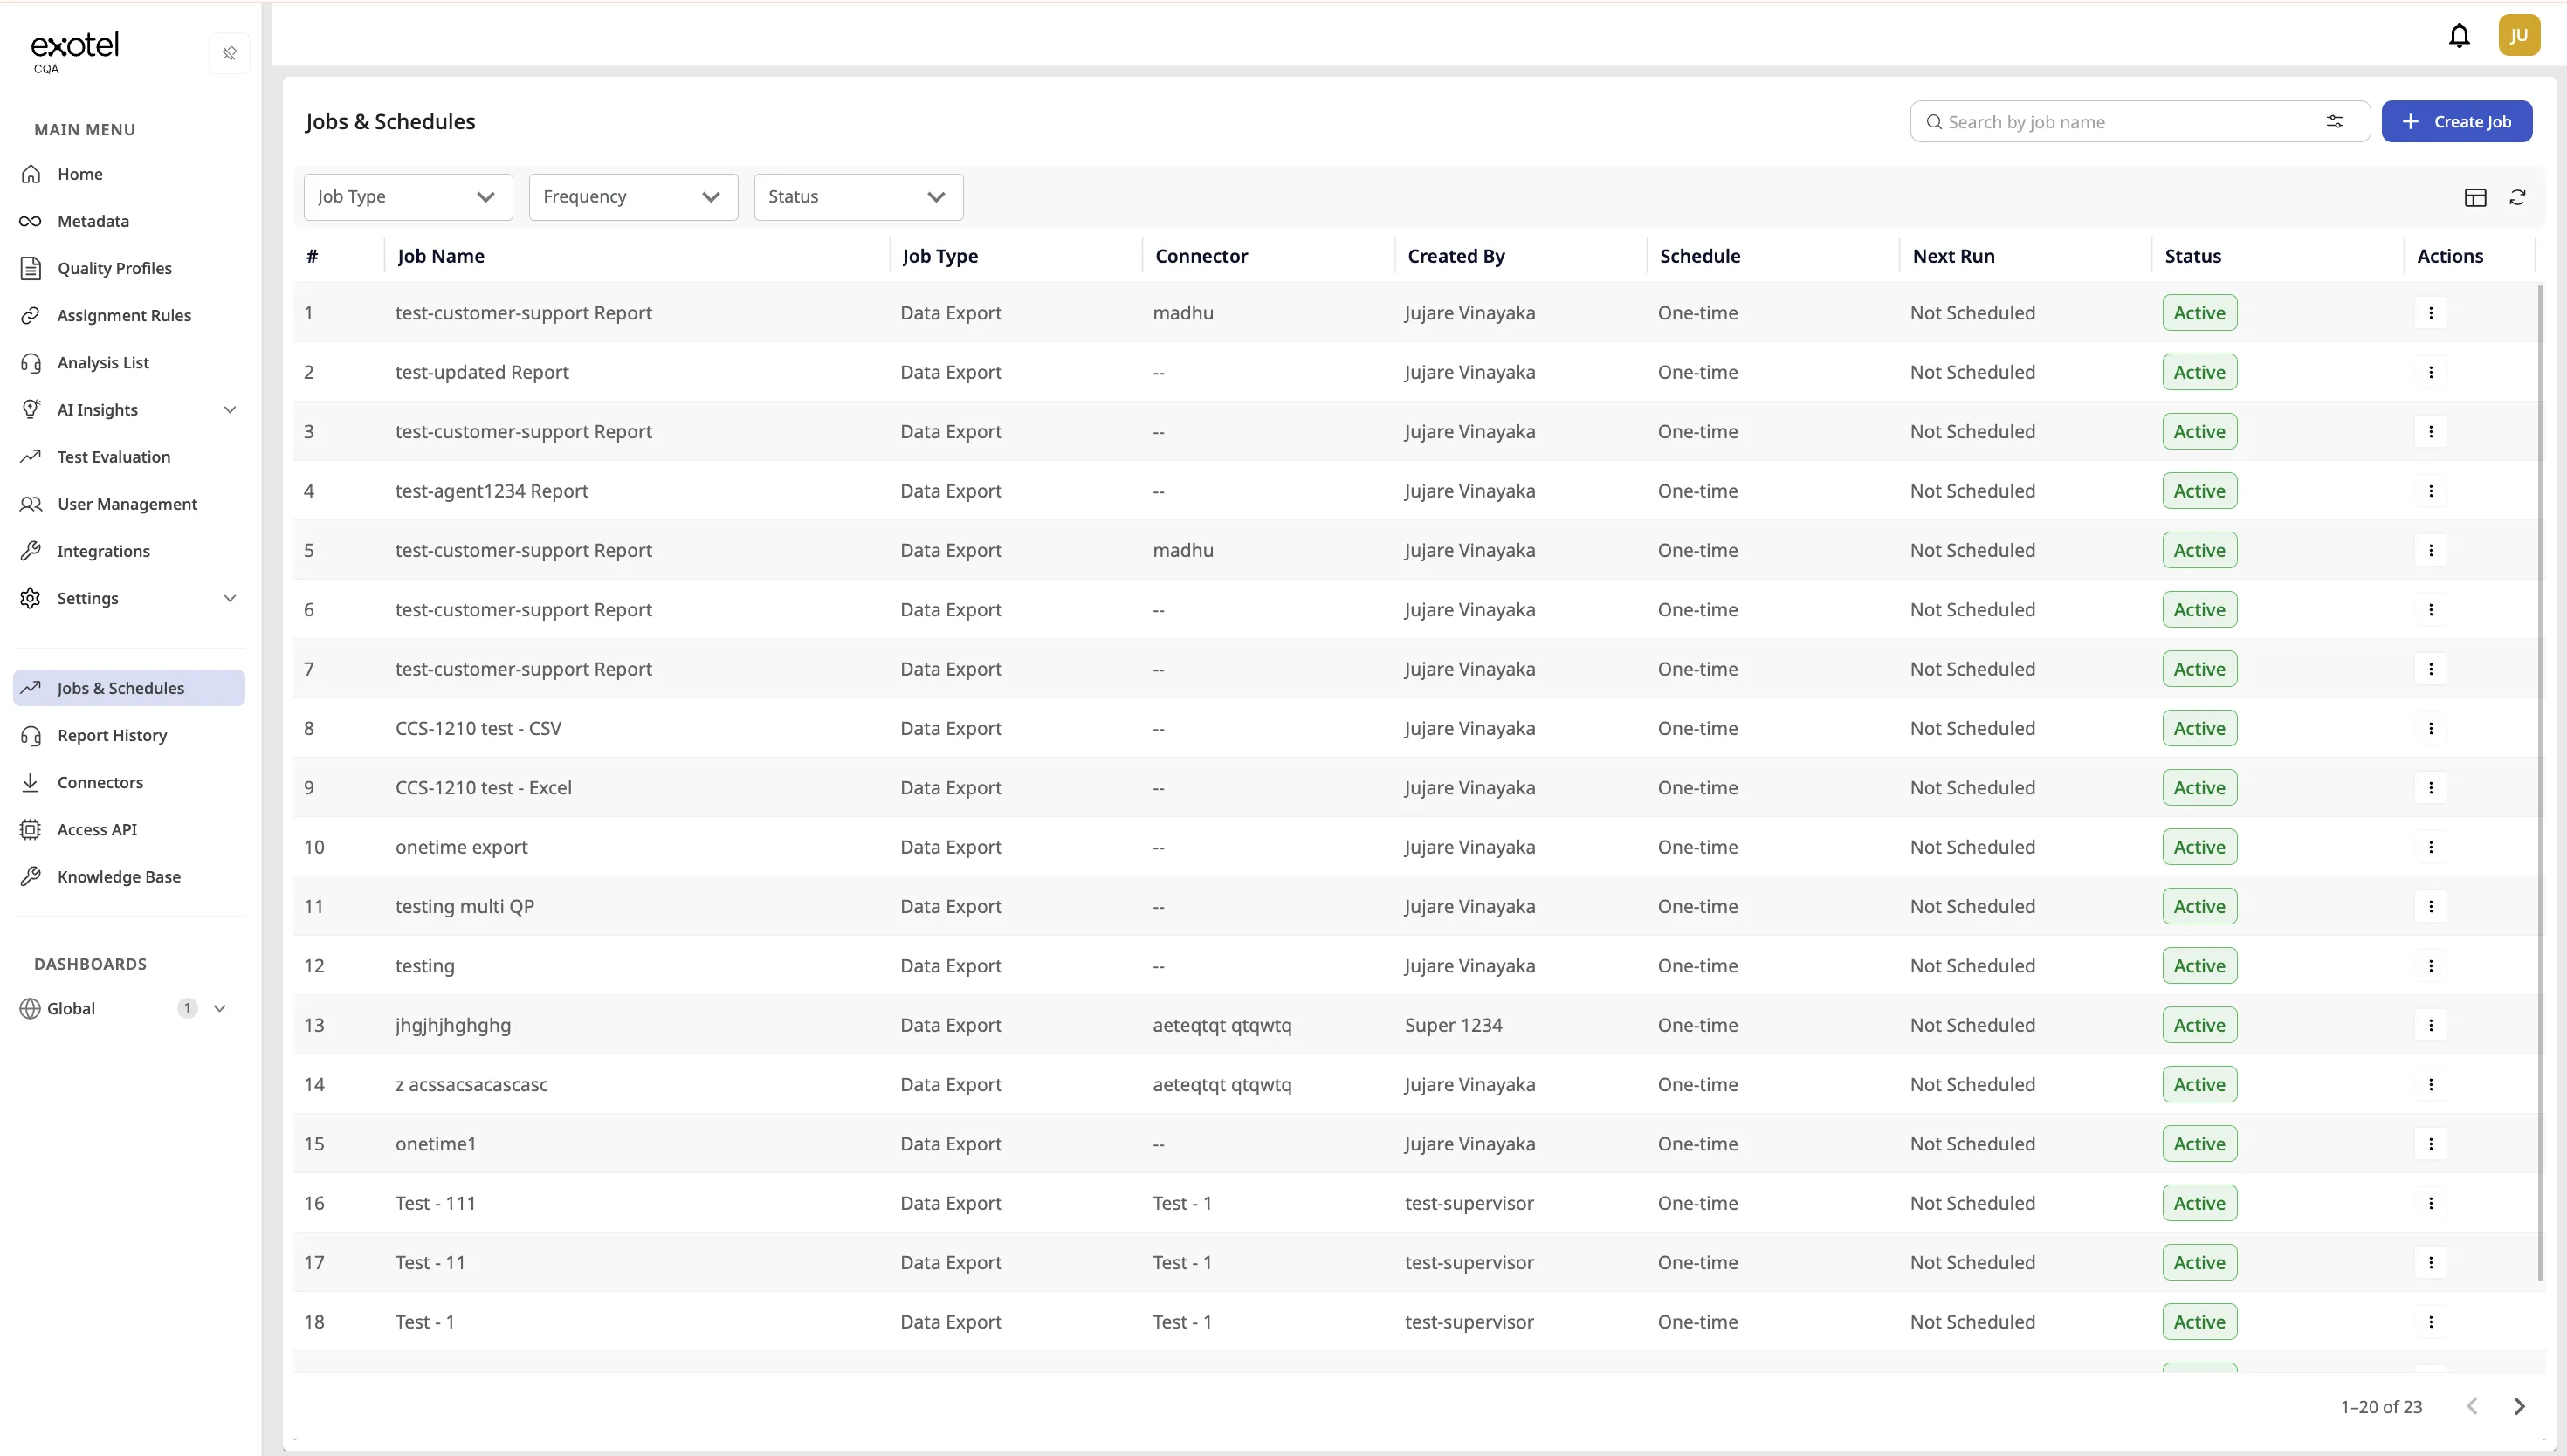The width and height of the screenshot is (2567, 1456).
Task: Open column layout settings icon
Action: [2475, 197]
